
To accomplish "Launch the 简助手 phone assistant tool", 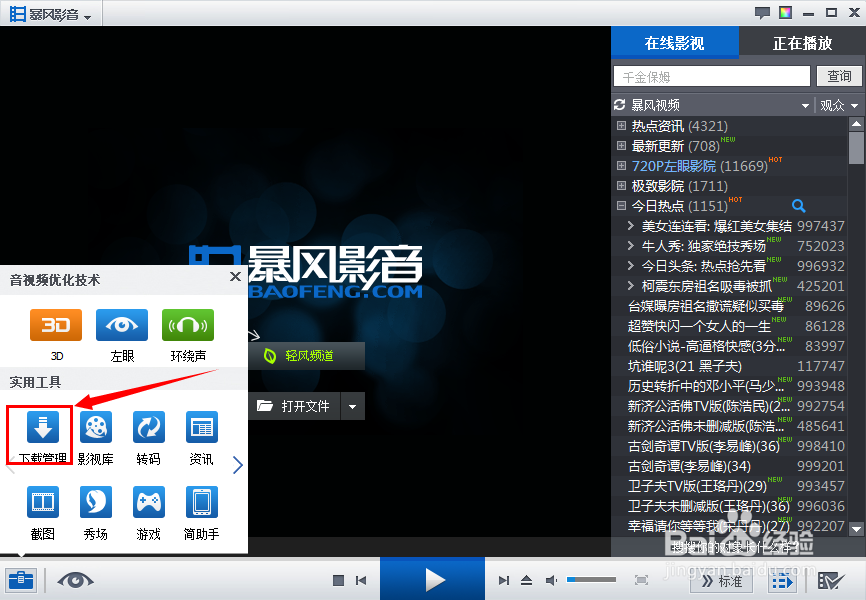I will pyautogui.click(x=202, y=502).
